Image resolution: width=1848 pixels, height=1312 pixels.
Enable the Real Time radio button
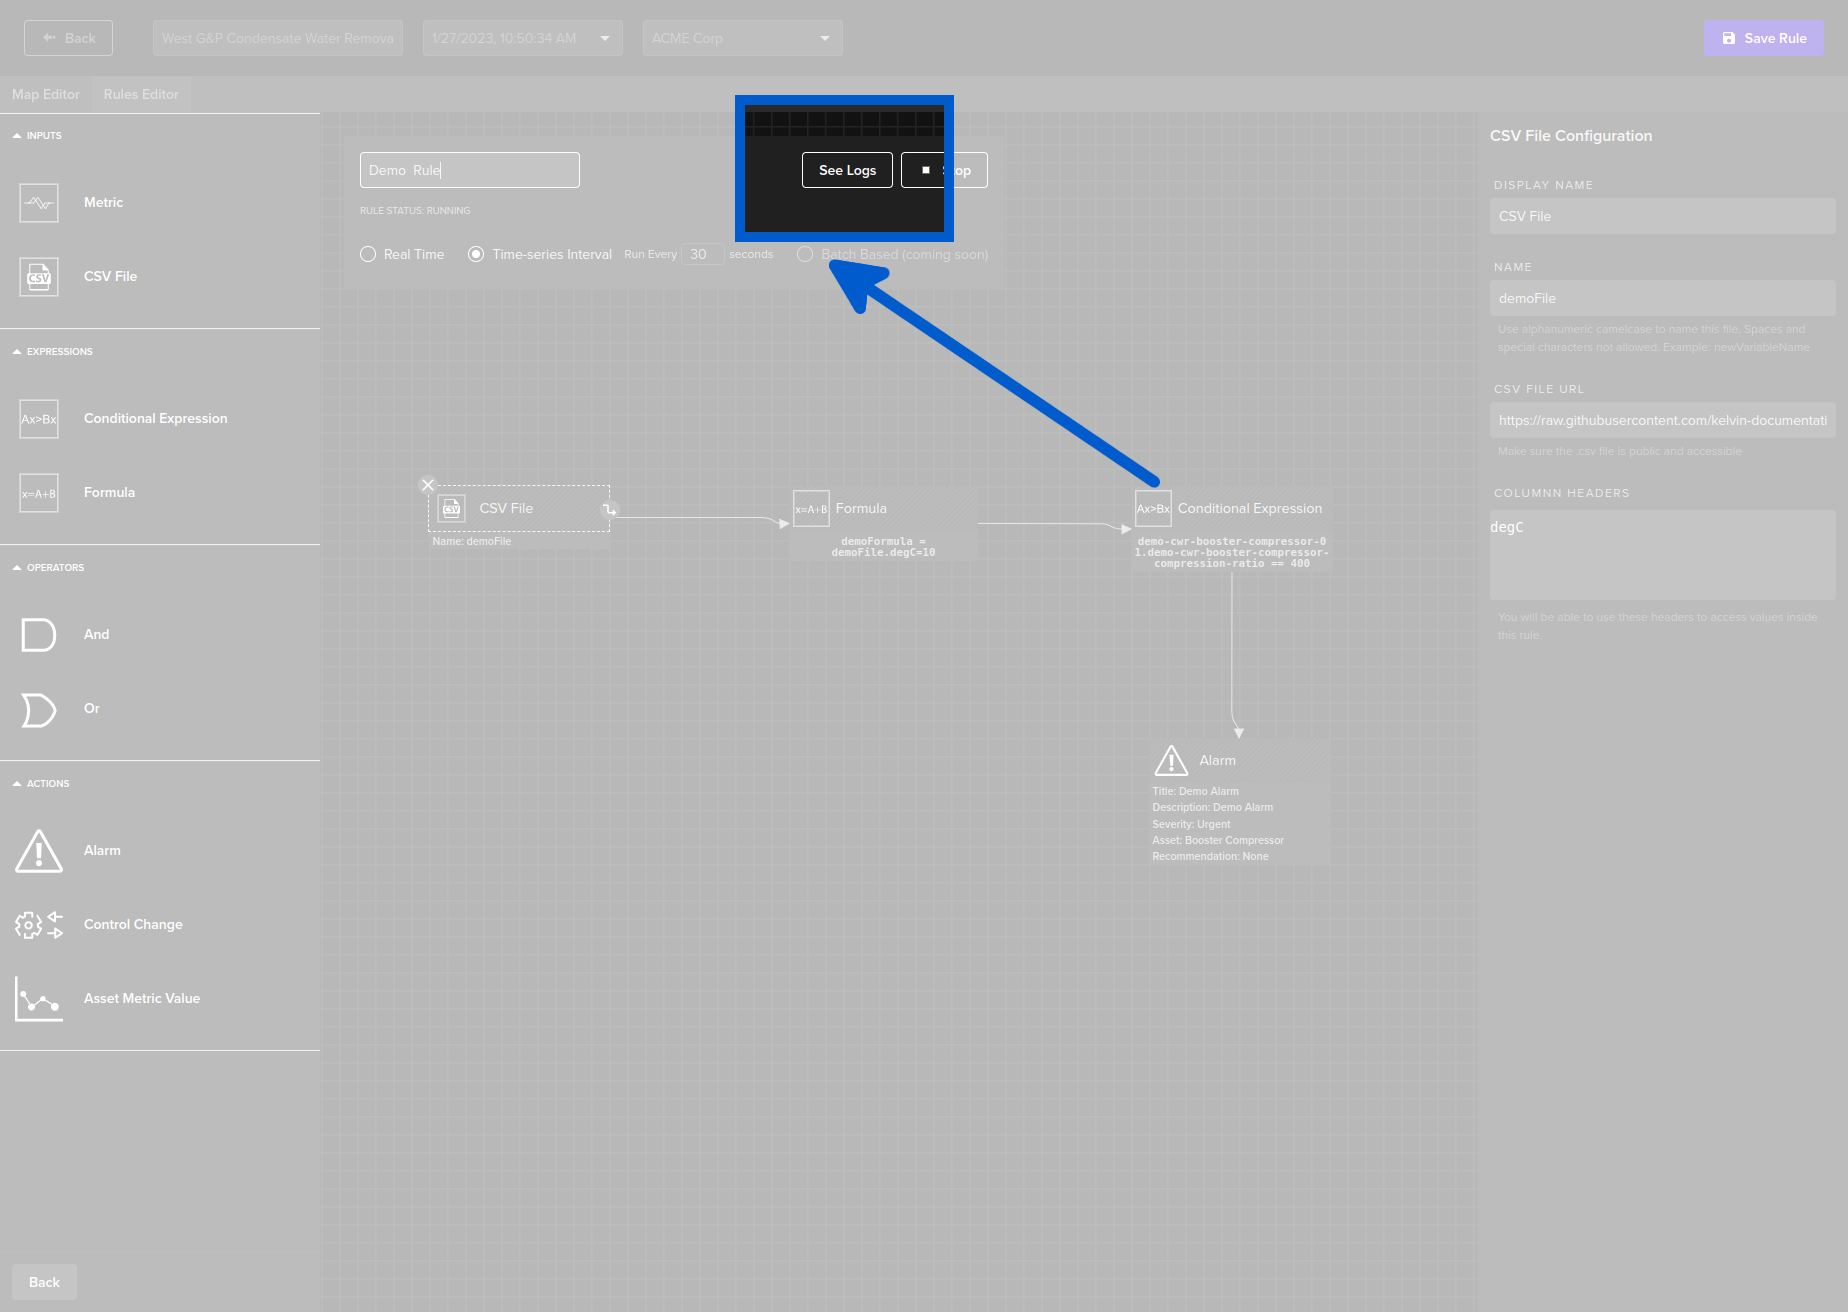click(368, 254)
